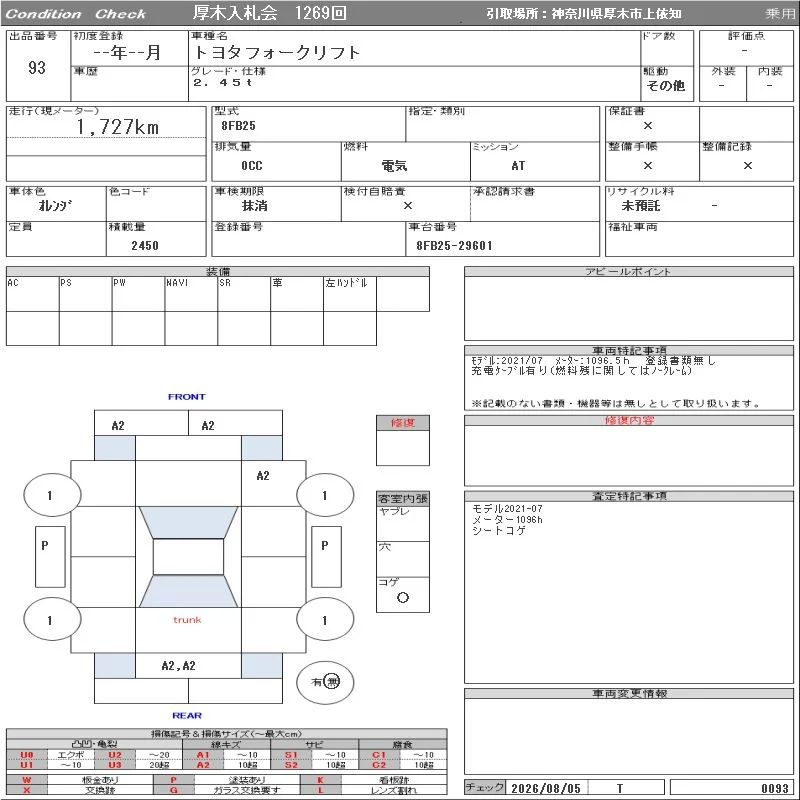Click the 革 leather equipment cell
Viewport: 800px width, 800px height.
point(297,294)
